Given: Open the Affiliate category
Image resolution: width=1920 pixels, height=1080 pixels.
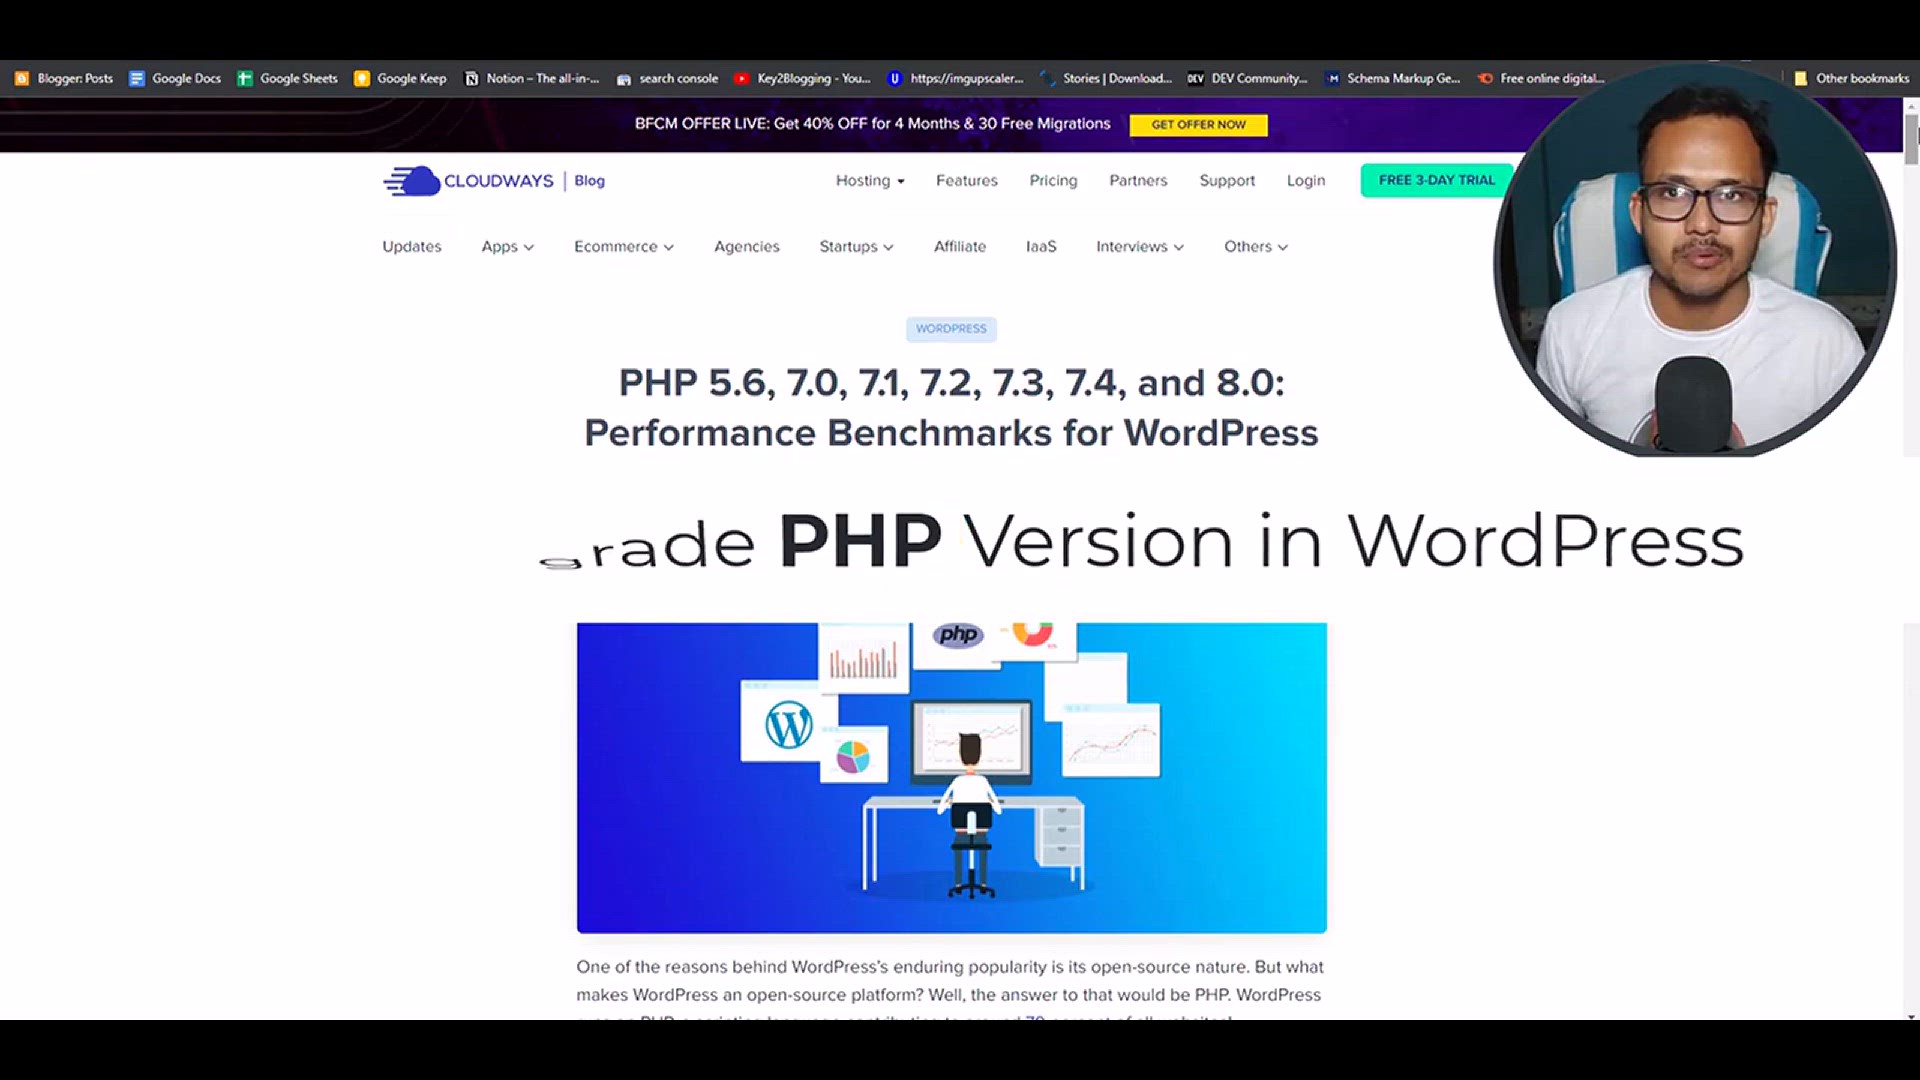Looking at the screenshot, I should (x=959, y=246).
